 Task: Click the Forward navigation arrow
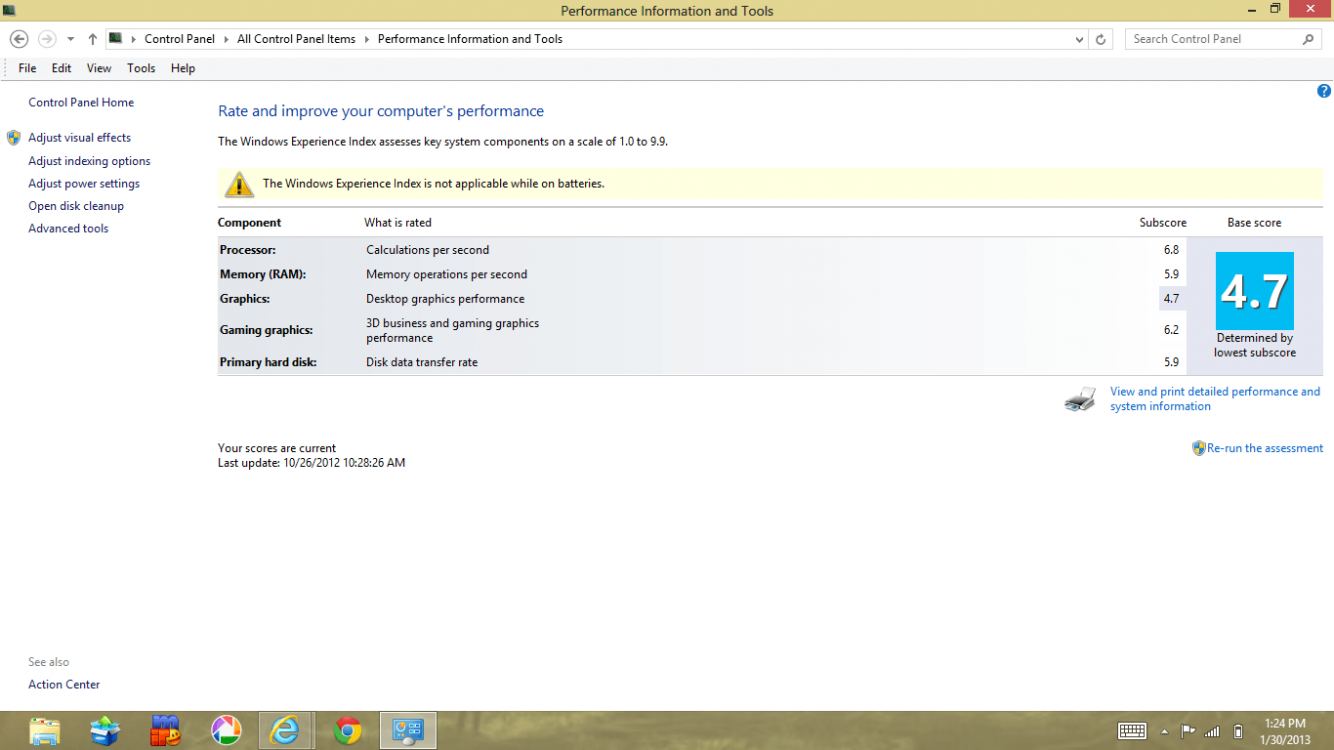pos(46,39)
